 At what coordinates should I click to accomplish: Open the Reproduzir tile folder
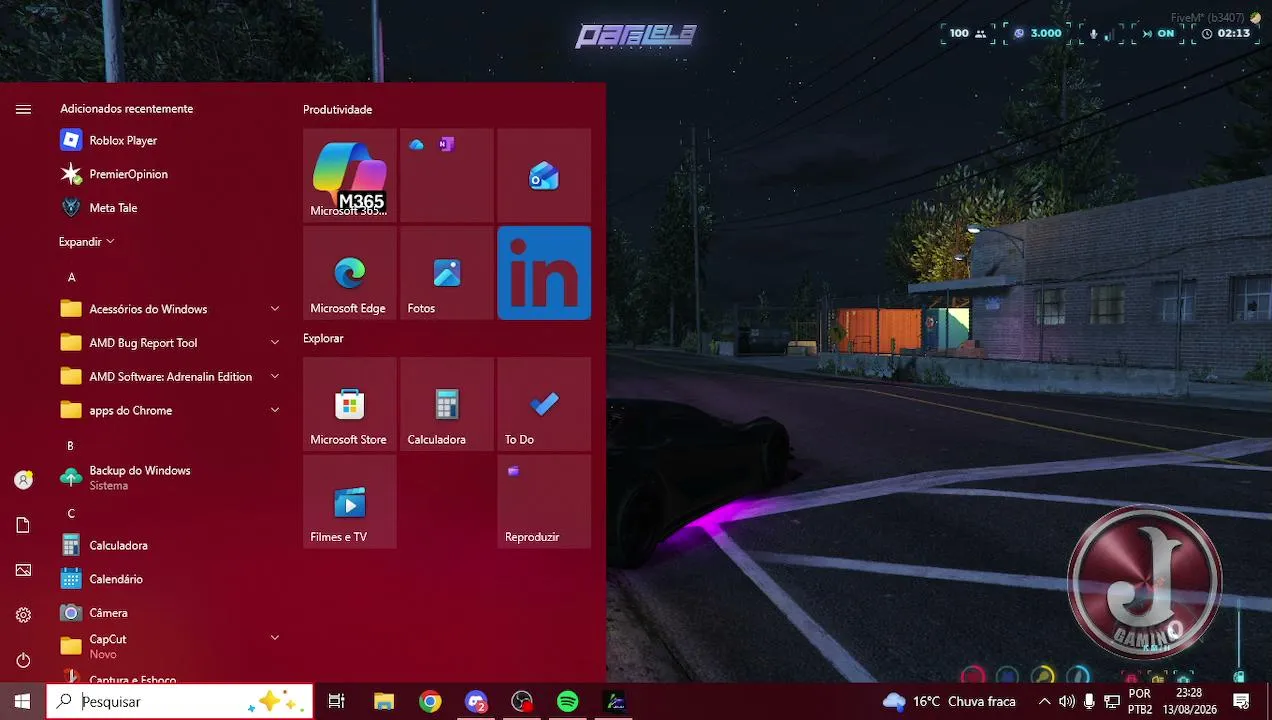(544, 502)
